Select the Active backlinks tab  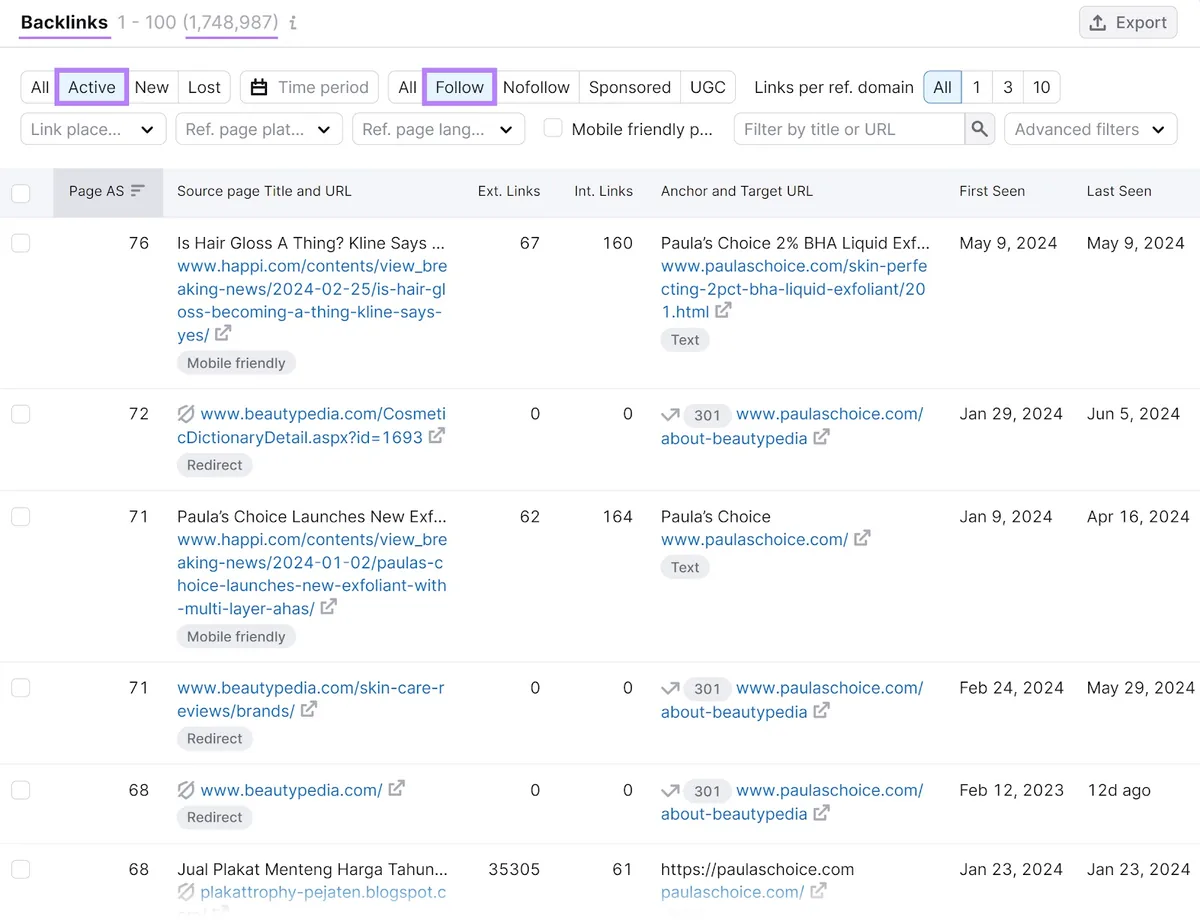(92, 87)
